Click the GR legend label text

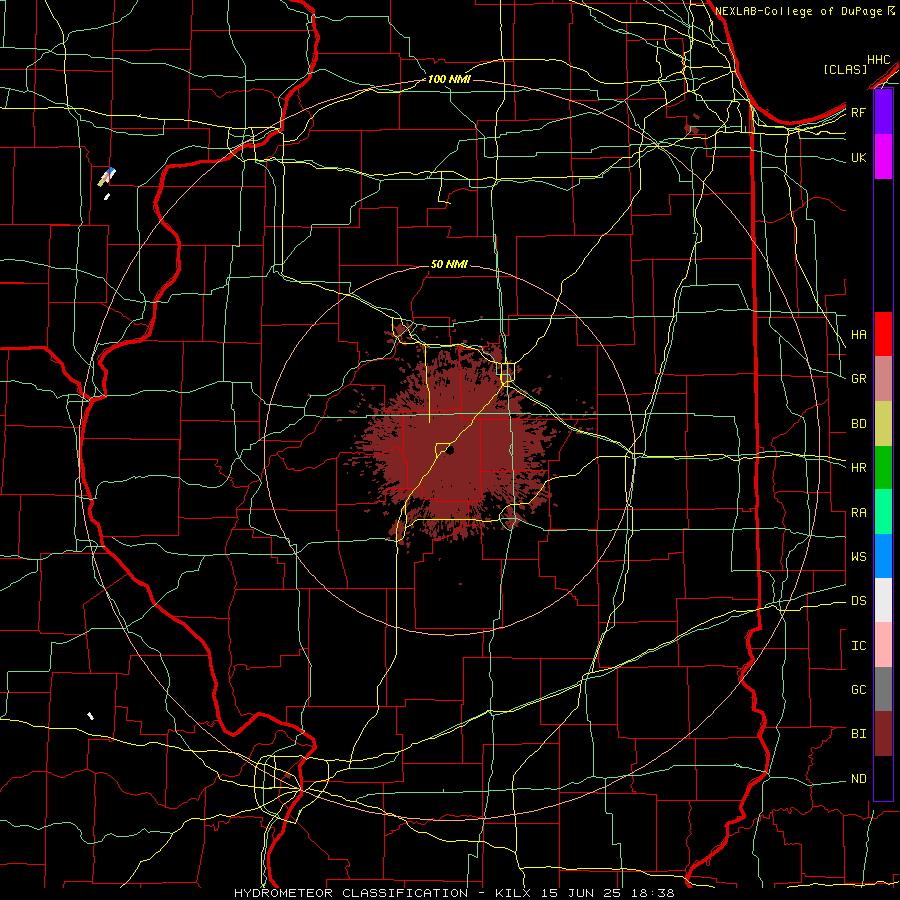click(859, 379)
